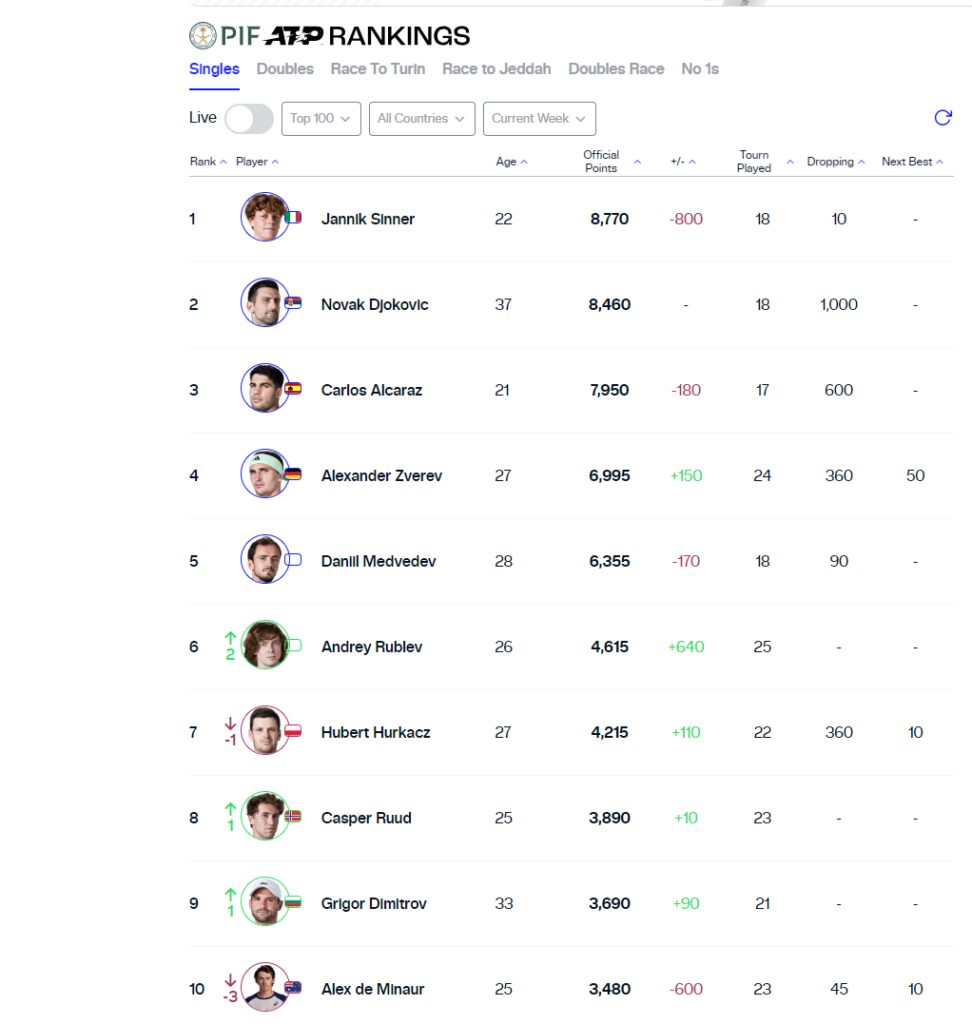Select the No 1s tab
Screen dimensions: 972x1024
coord(700,69)
